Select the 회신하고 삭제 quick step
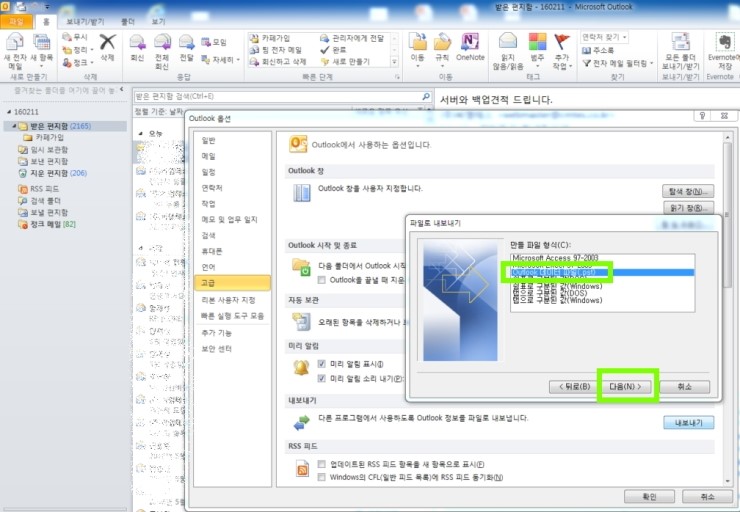 278,61
